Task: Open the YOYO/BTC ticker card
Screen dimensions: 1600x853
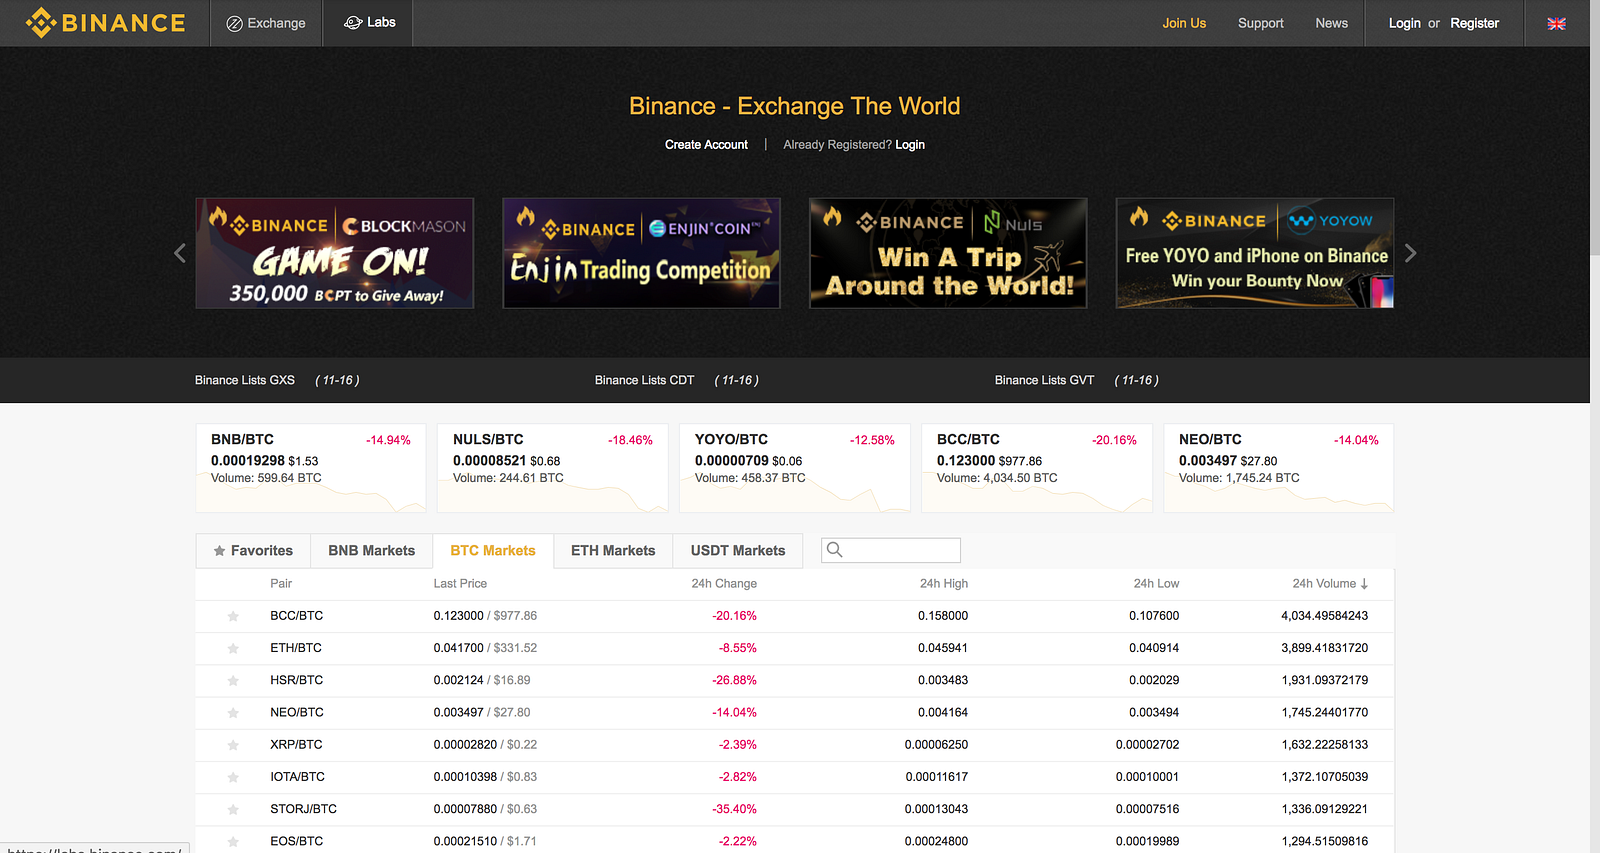Action: (795, 468)
